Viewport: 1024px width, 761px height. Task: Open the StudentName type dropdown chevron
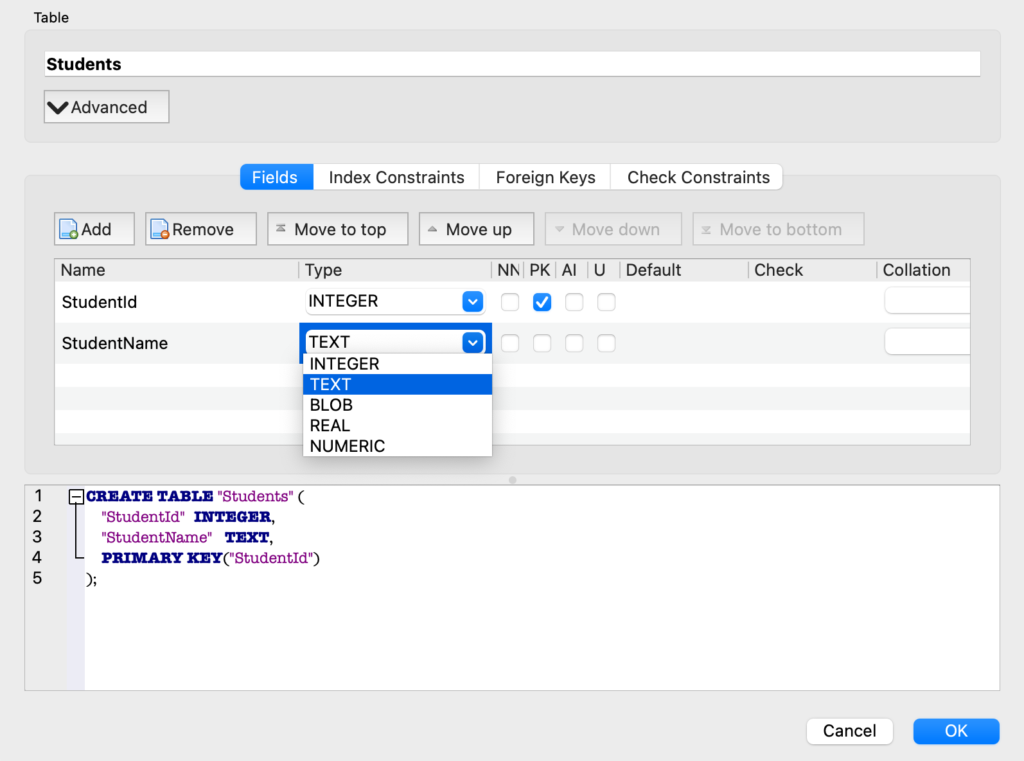(x=471, y=342)
